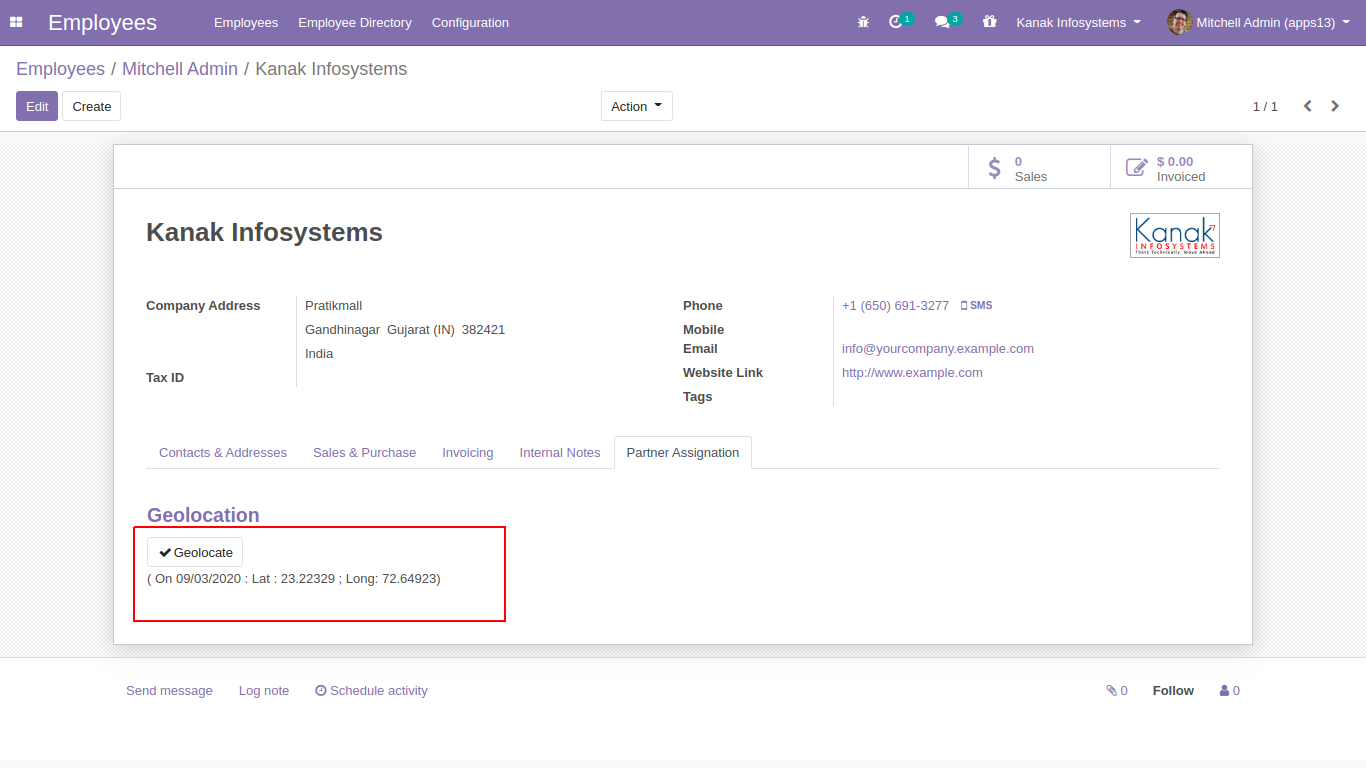Screen dimensions: 1366x768
Task: Click the attachments paperclip icon
Action: (x=1111, y=690)
